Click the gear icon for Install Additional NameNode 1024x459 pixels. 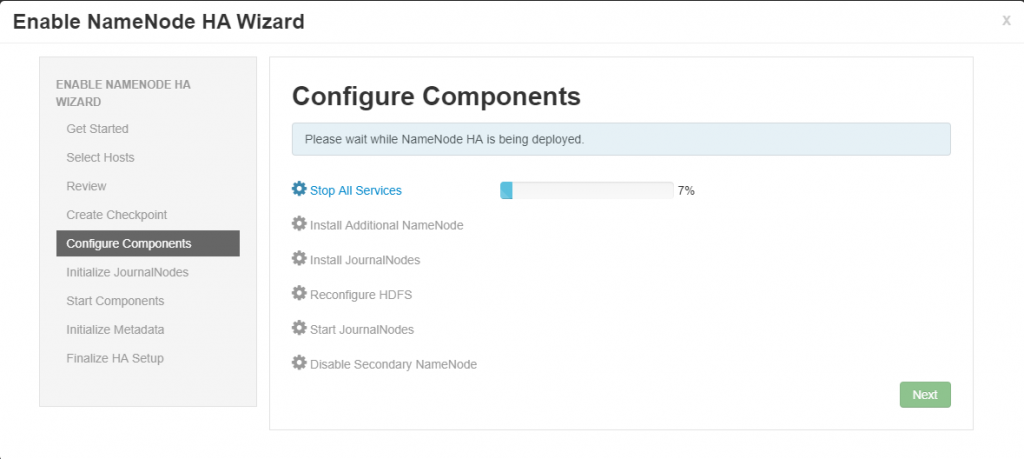(299, 223)
